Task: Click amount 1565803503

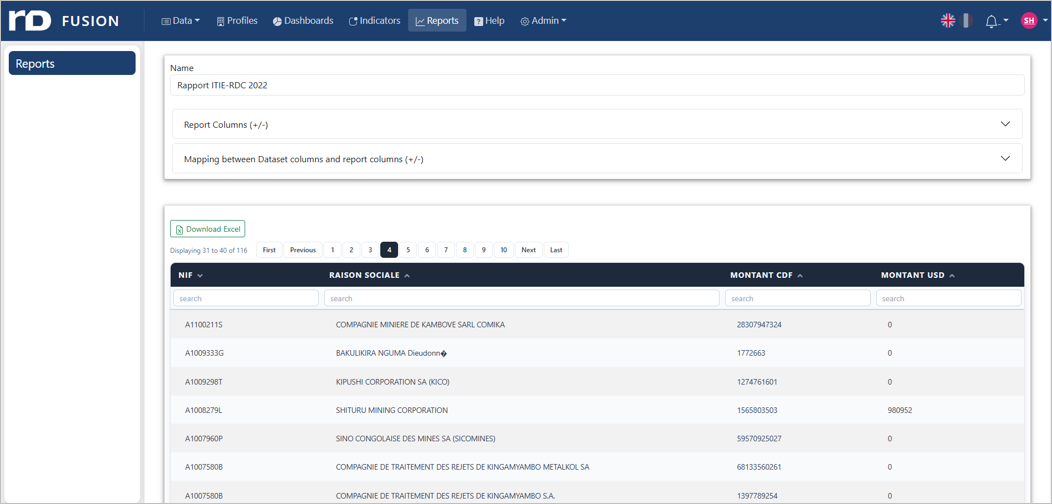Action: click(x=757, y=410)
